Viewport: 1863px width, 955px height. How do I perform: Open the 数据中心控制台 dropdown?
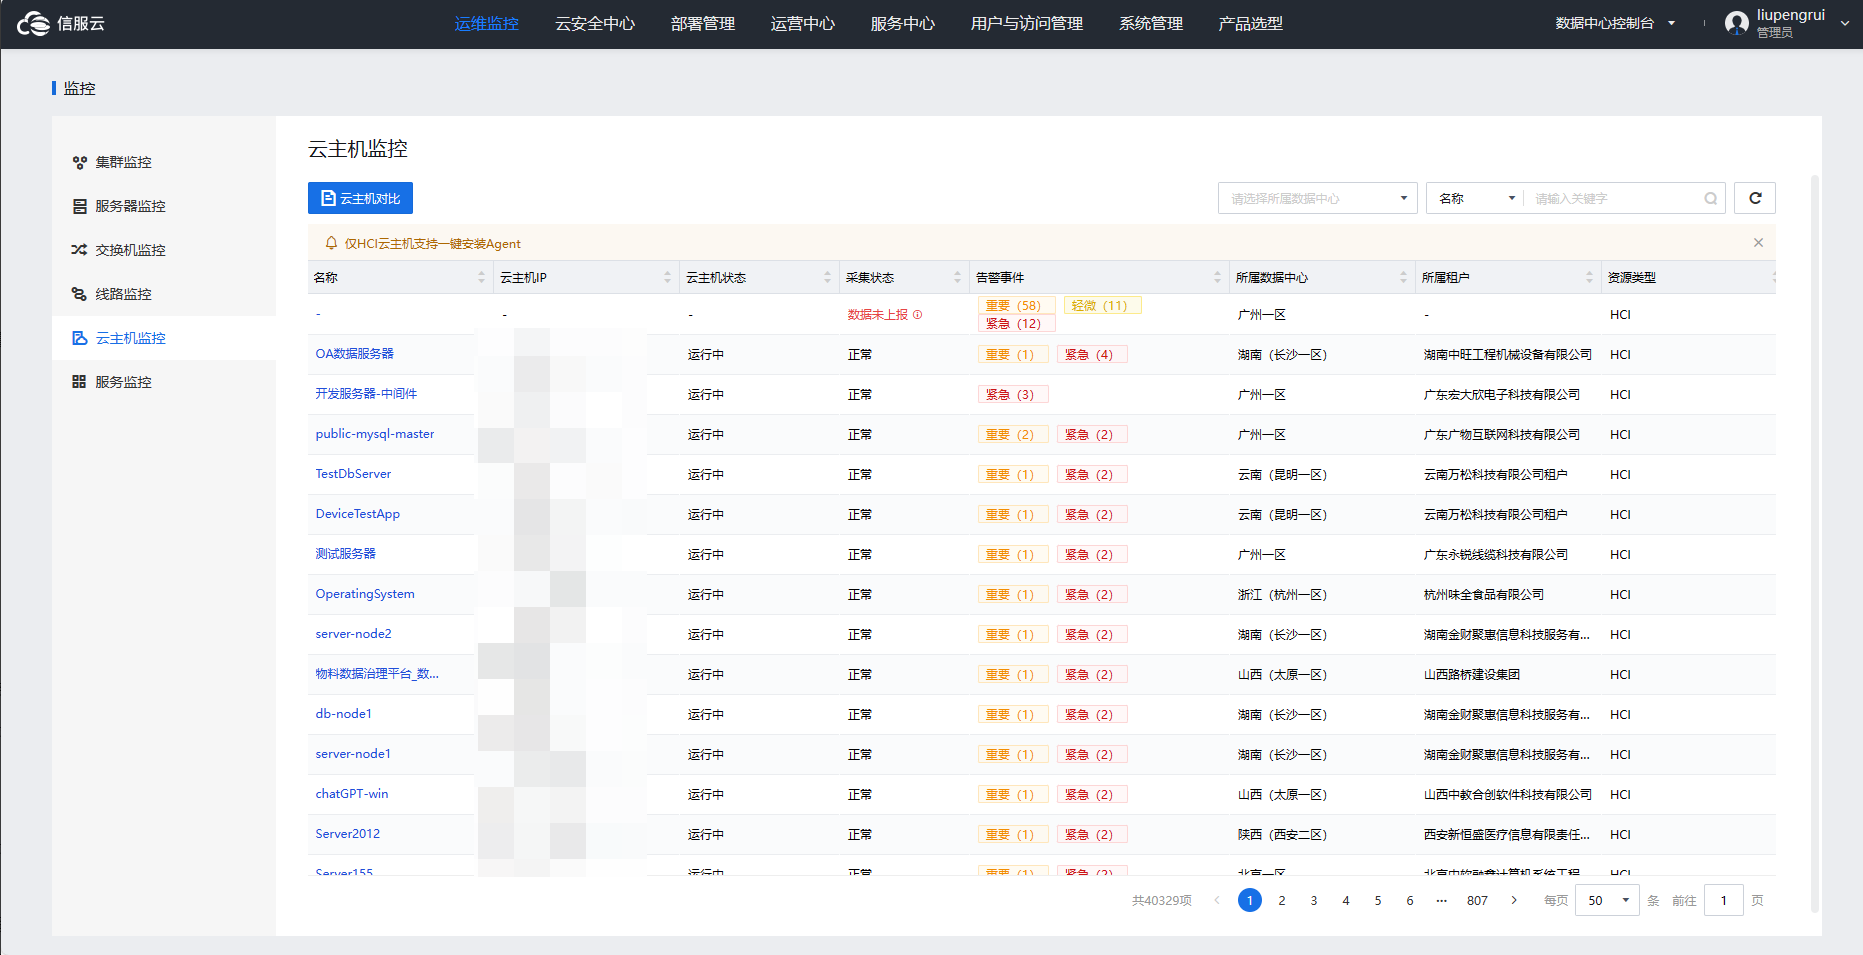click(1615, 23)
